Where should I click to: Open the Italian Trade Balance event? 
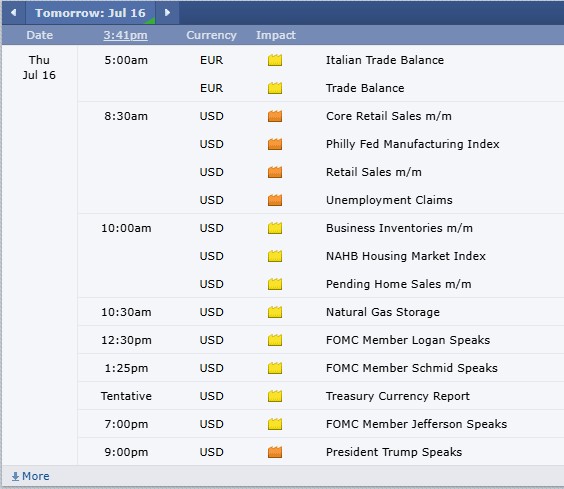385,60
